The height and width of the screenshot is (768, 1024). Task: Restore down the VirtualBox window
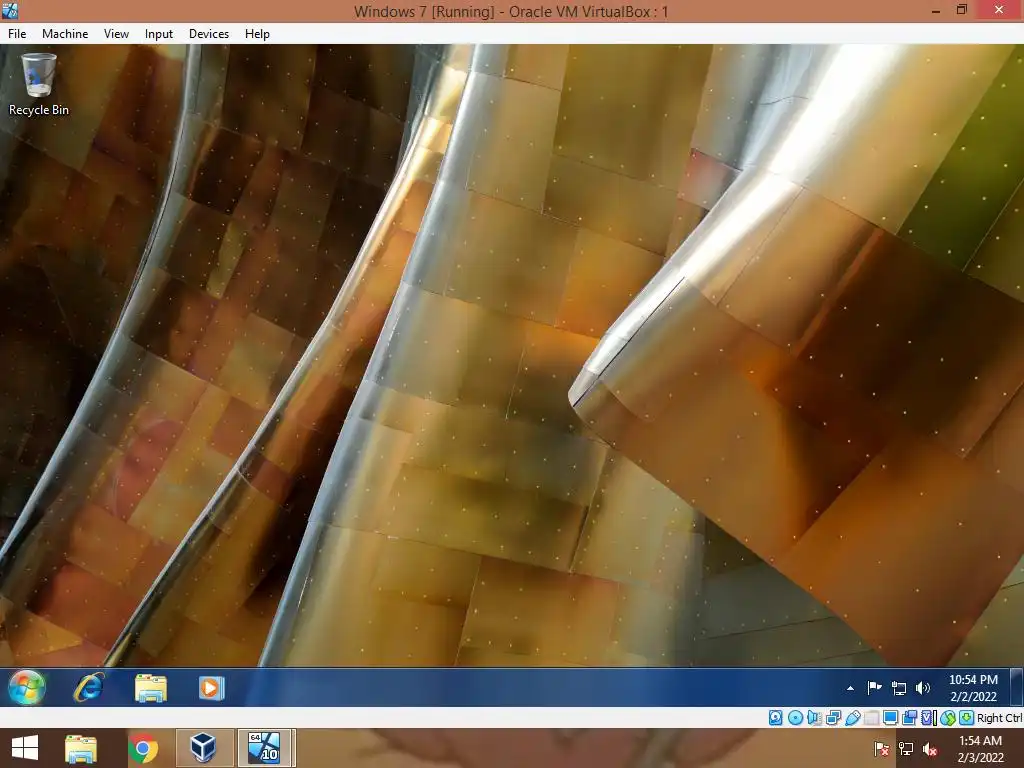961,10
